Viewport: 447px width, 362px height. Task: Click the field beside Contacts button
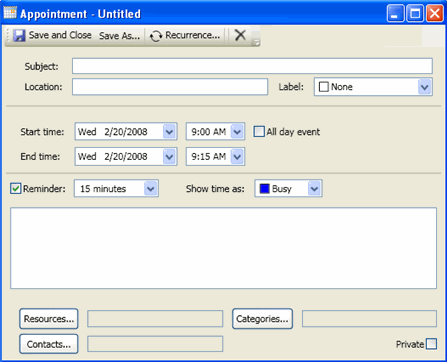[x=155, y=344]
